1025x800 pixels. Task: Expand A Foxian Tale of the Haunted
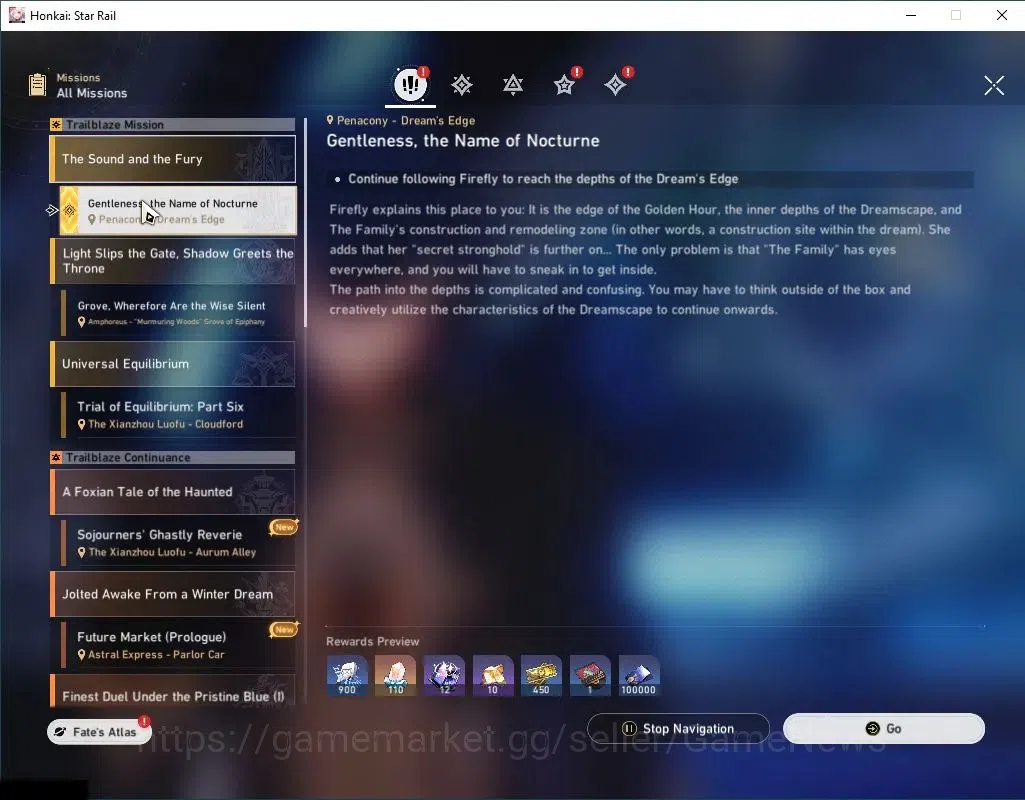pos(173,492)
